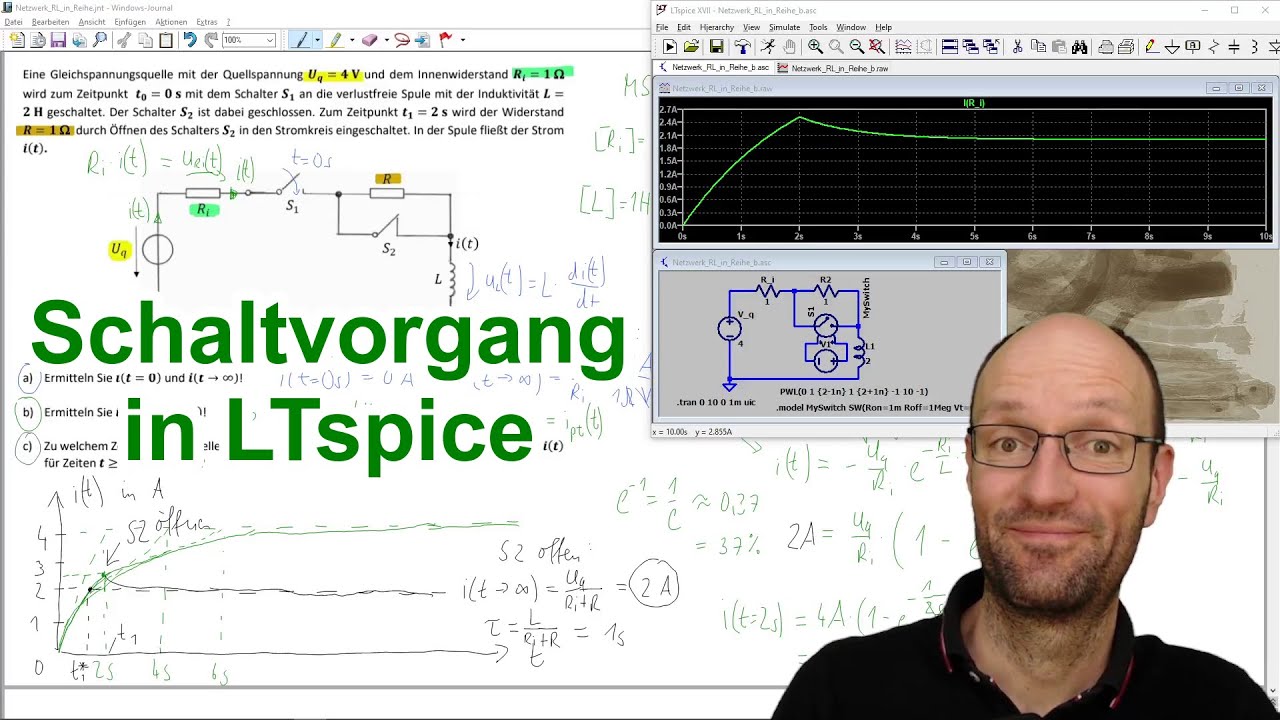This screenshot has width=1280, height=720.
Task: Switch to the Netzwerk_RL_in_Reihe_b.raw tab
Action: pyautogui.click(x=833, y=68)
